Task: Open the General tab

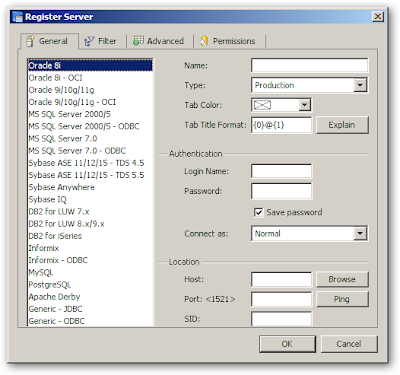Action: (49, 41)
